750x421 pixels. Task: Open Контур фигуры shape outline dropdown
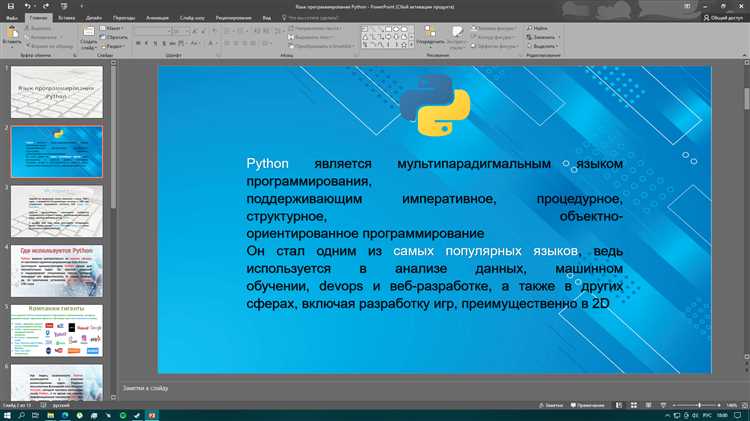point(493,37)
